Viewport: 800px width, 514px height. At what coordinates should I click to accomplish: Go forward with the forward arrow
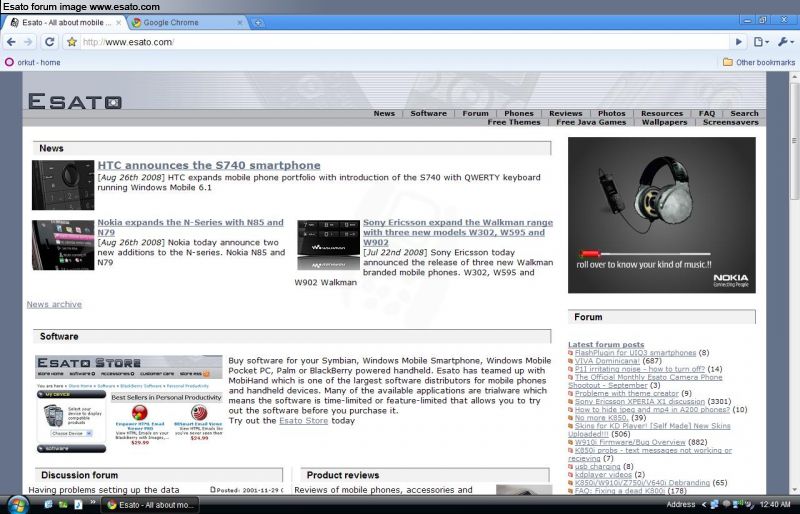point(29,42)
